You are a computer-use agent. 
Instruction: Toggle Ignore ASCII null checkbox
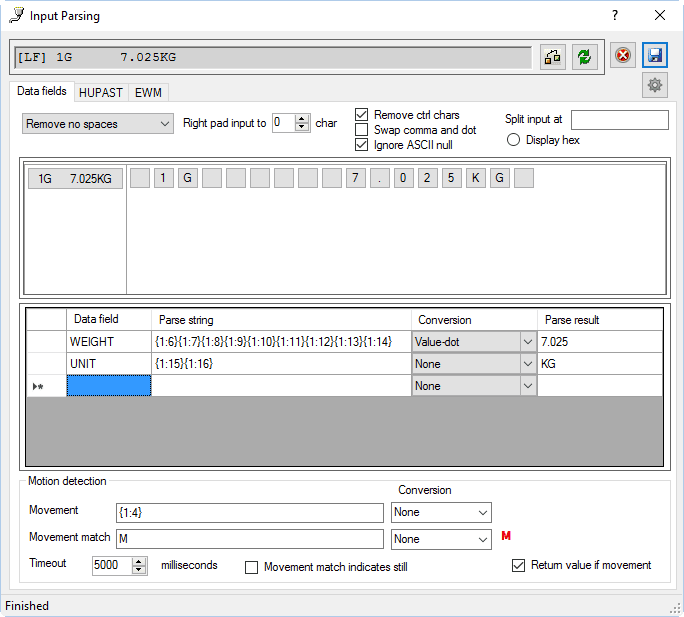(x=361, y=144)
